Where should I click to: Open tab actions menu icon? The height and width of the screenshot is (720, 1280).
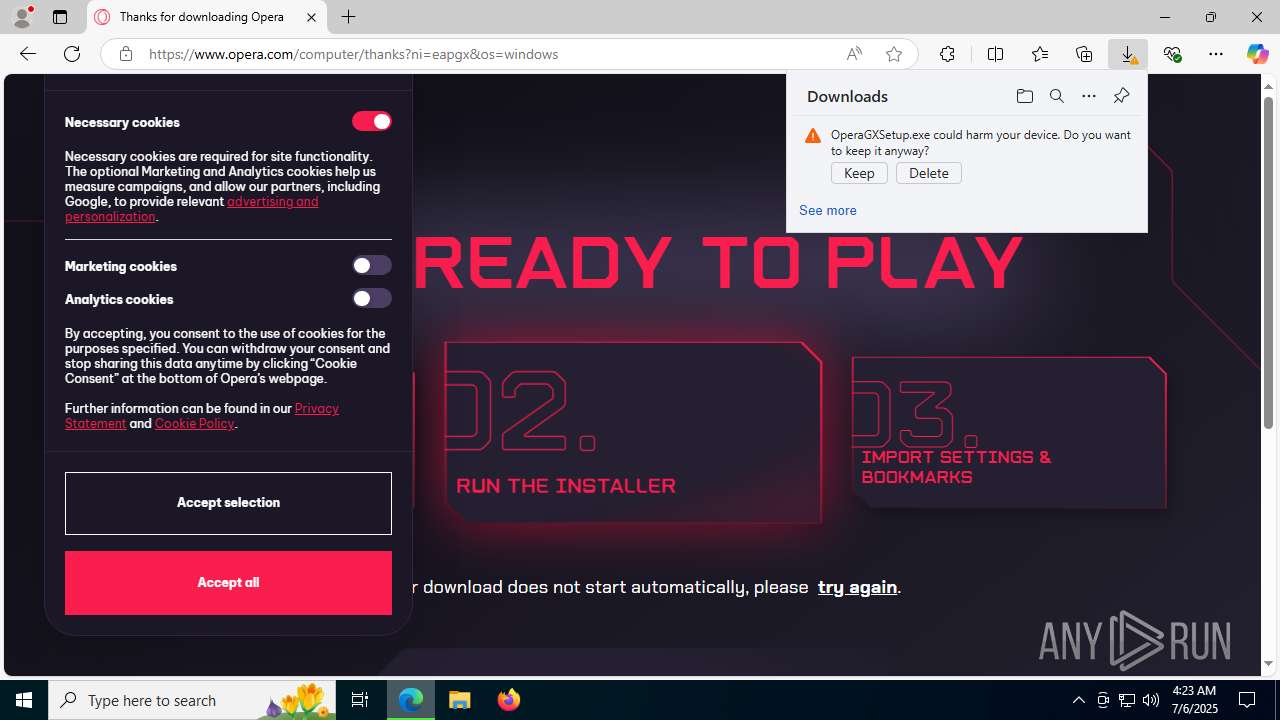coord(60,17)
